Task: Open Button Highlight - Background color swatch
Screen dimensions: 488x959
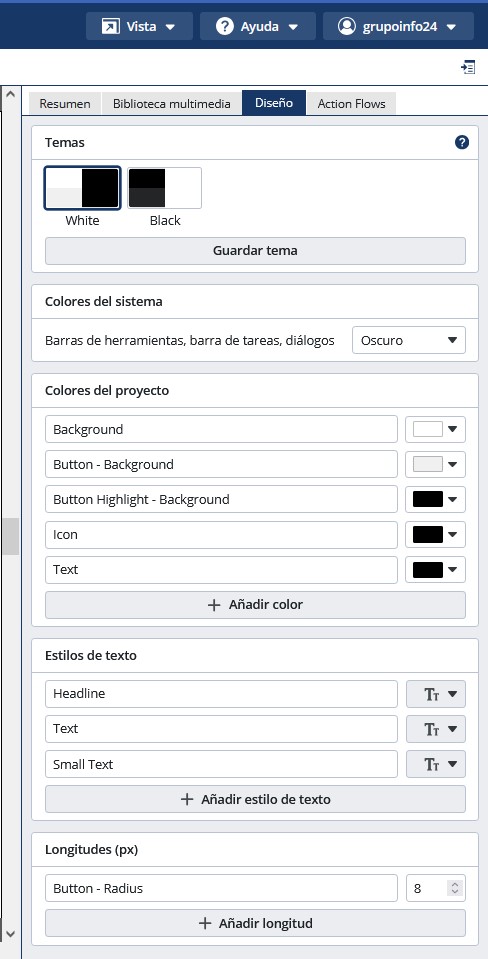Action: (x=435, y=499)
